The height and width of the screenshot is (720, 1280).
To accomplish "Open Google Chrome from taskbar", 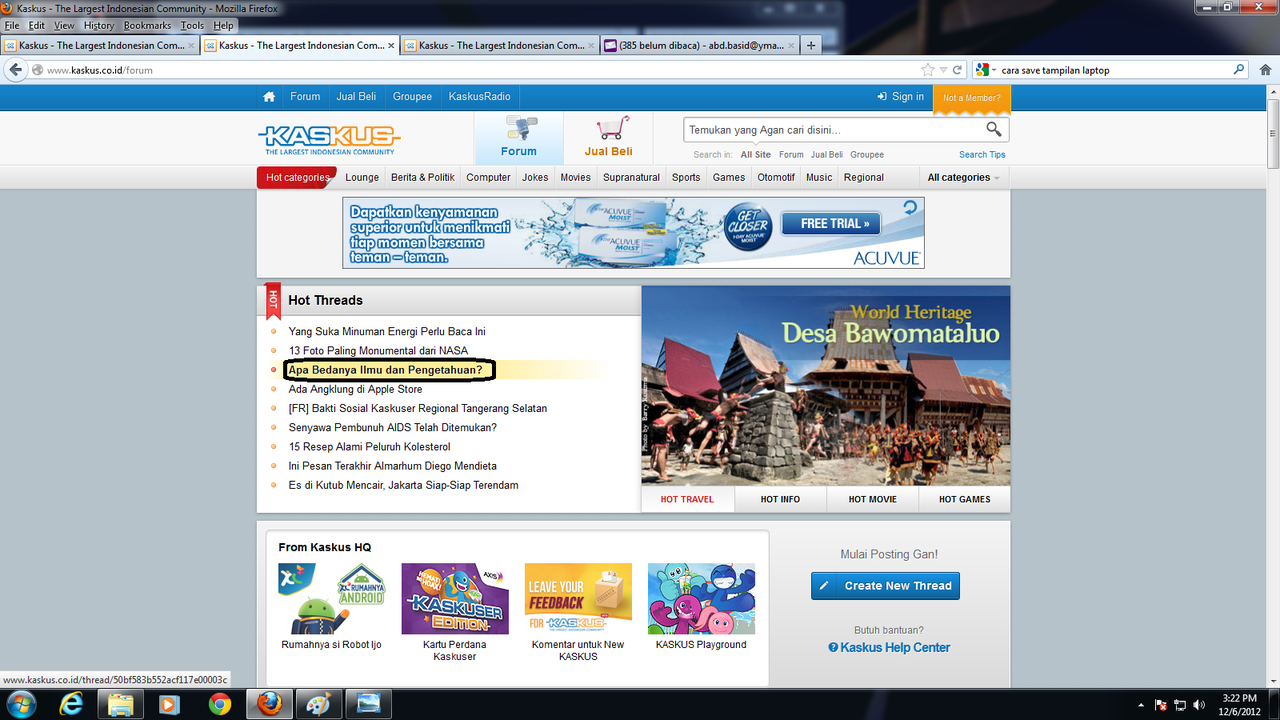I will [x=219, y=704].
